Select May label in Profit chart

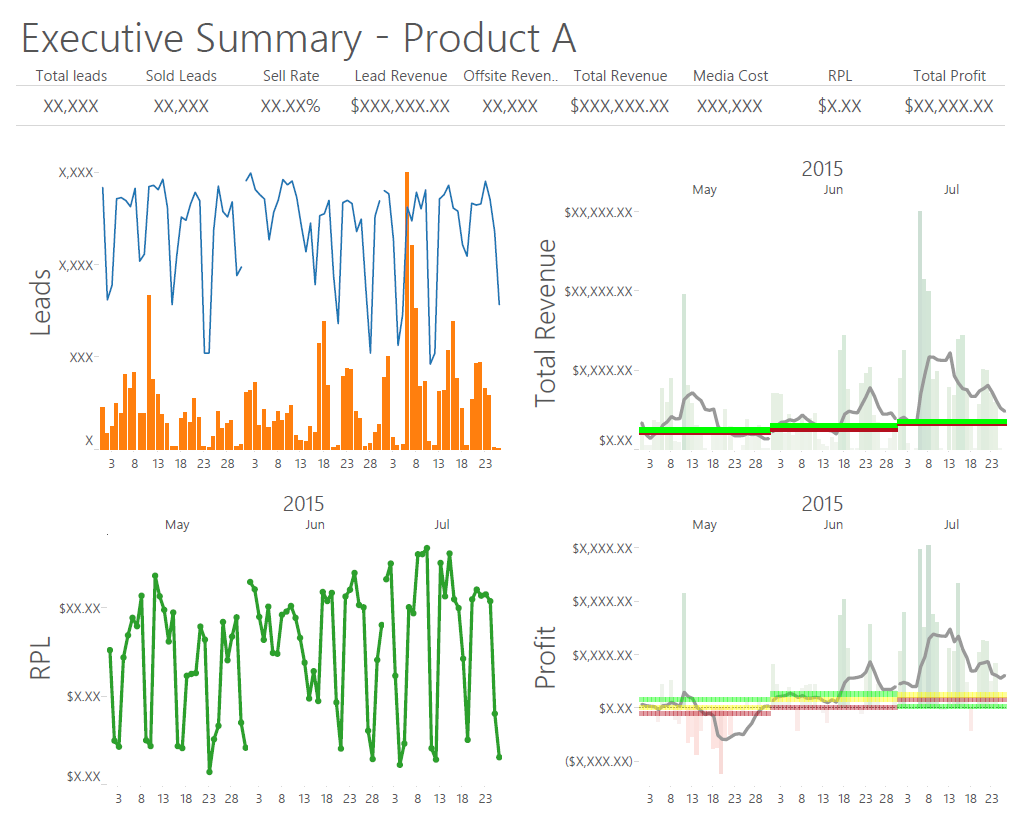pyautogui.click(x=705, y=525)
